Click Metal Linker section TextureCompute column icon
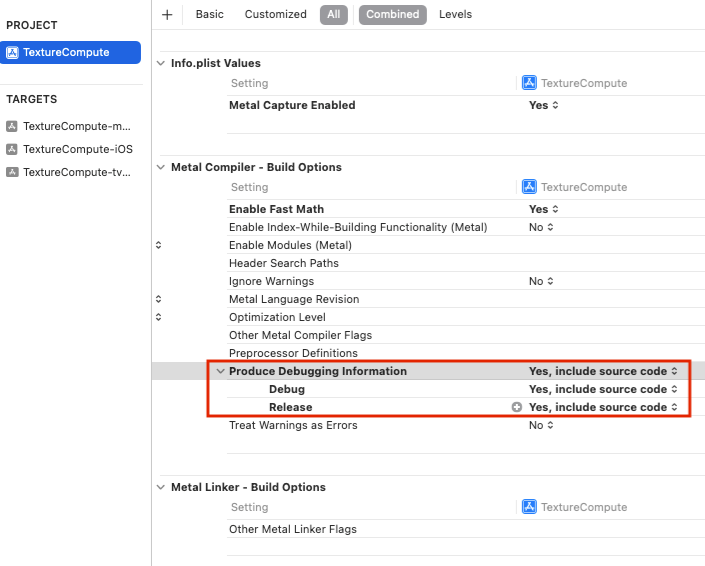Viewport: 705px width, 566px height. pos(529,507)
